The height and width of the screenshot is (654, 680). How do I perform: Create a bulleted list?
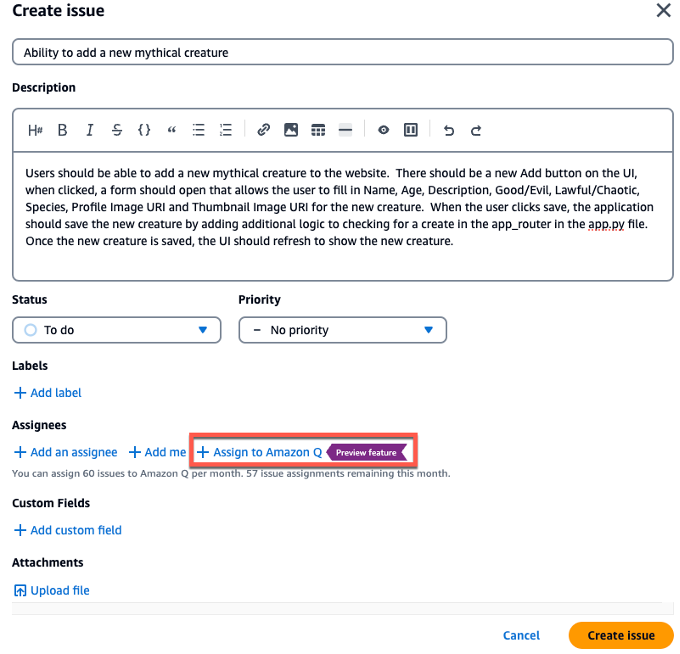199,130
